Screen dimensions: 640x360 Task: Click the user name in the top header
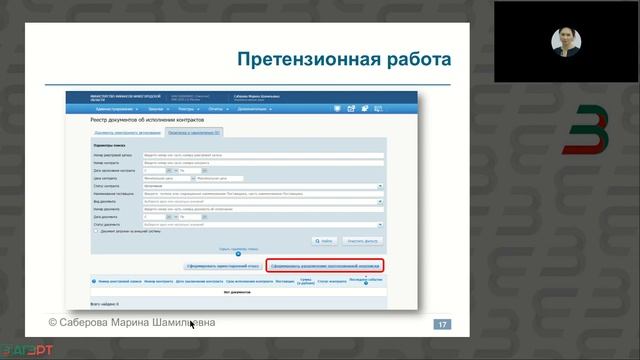click(257, 97)
